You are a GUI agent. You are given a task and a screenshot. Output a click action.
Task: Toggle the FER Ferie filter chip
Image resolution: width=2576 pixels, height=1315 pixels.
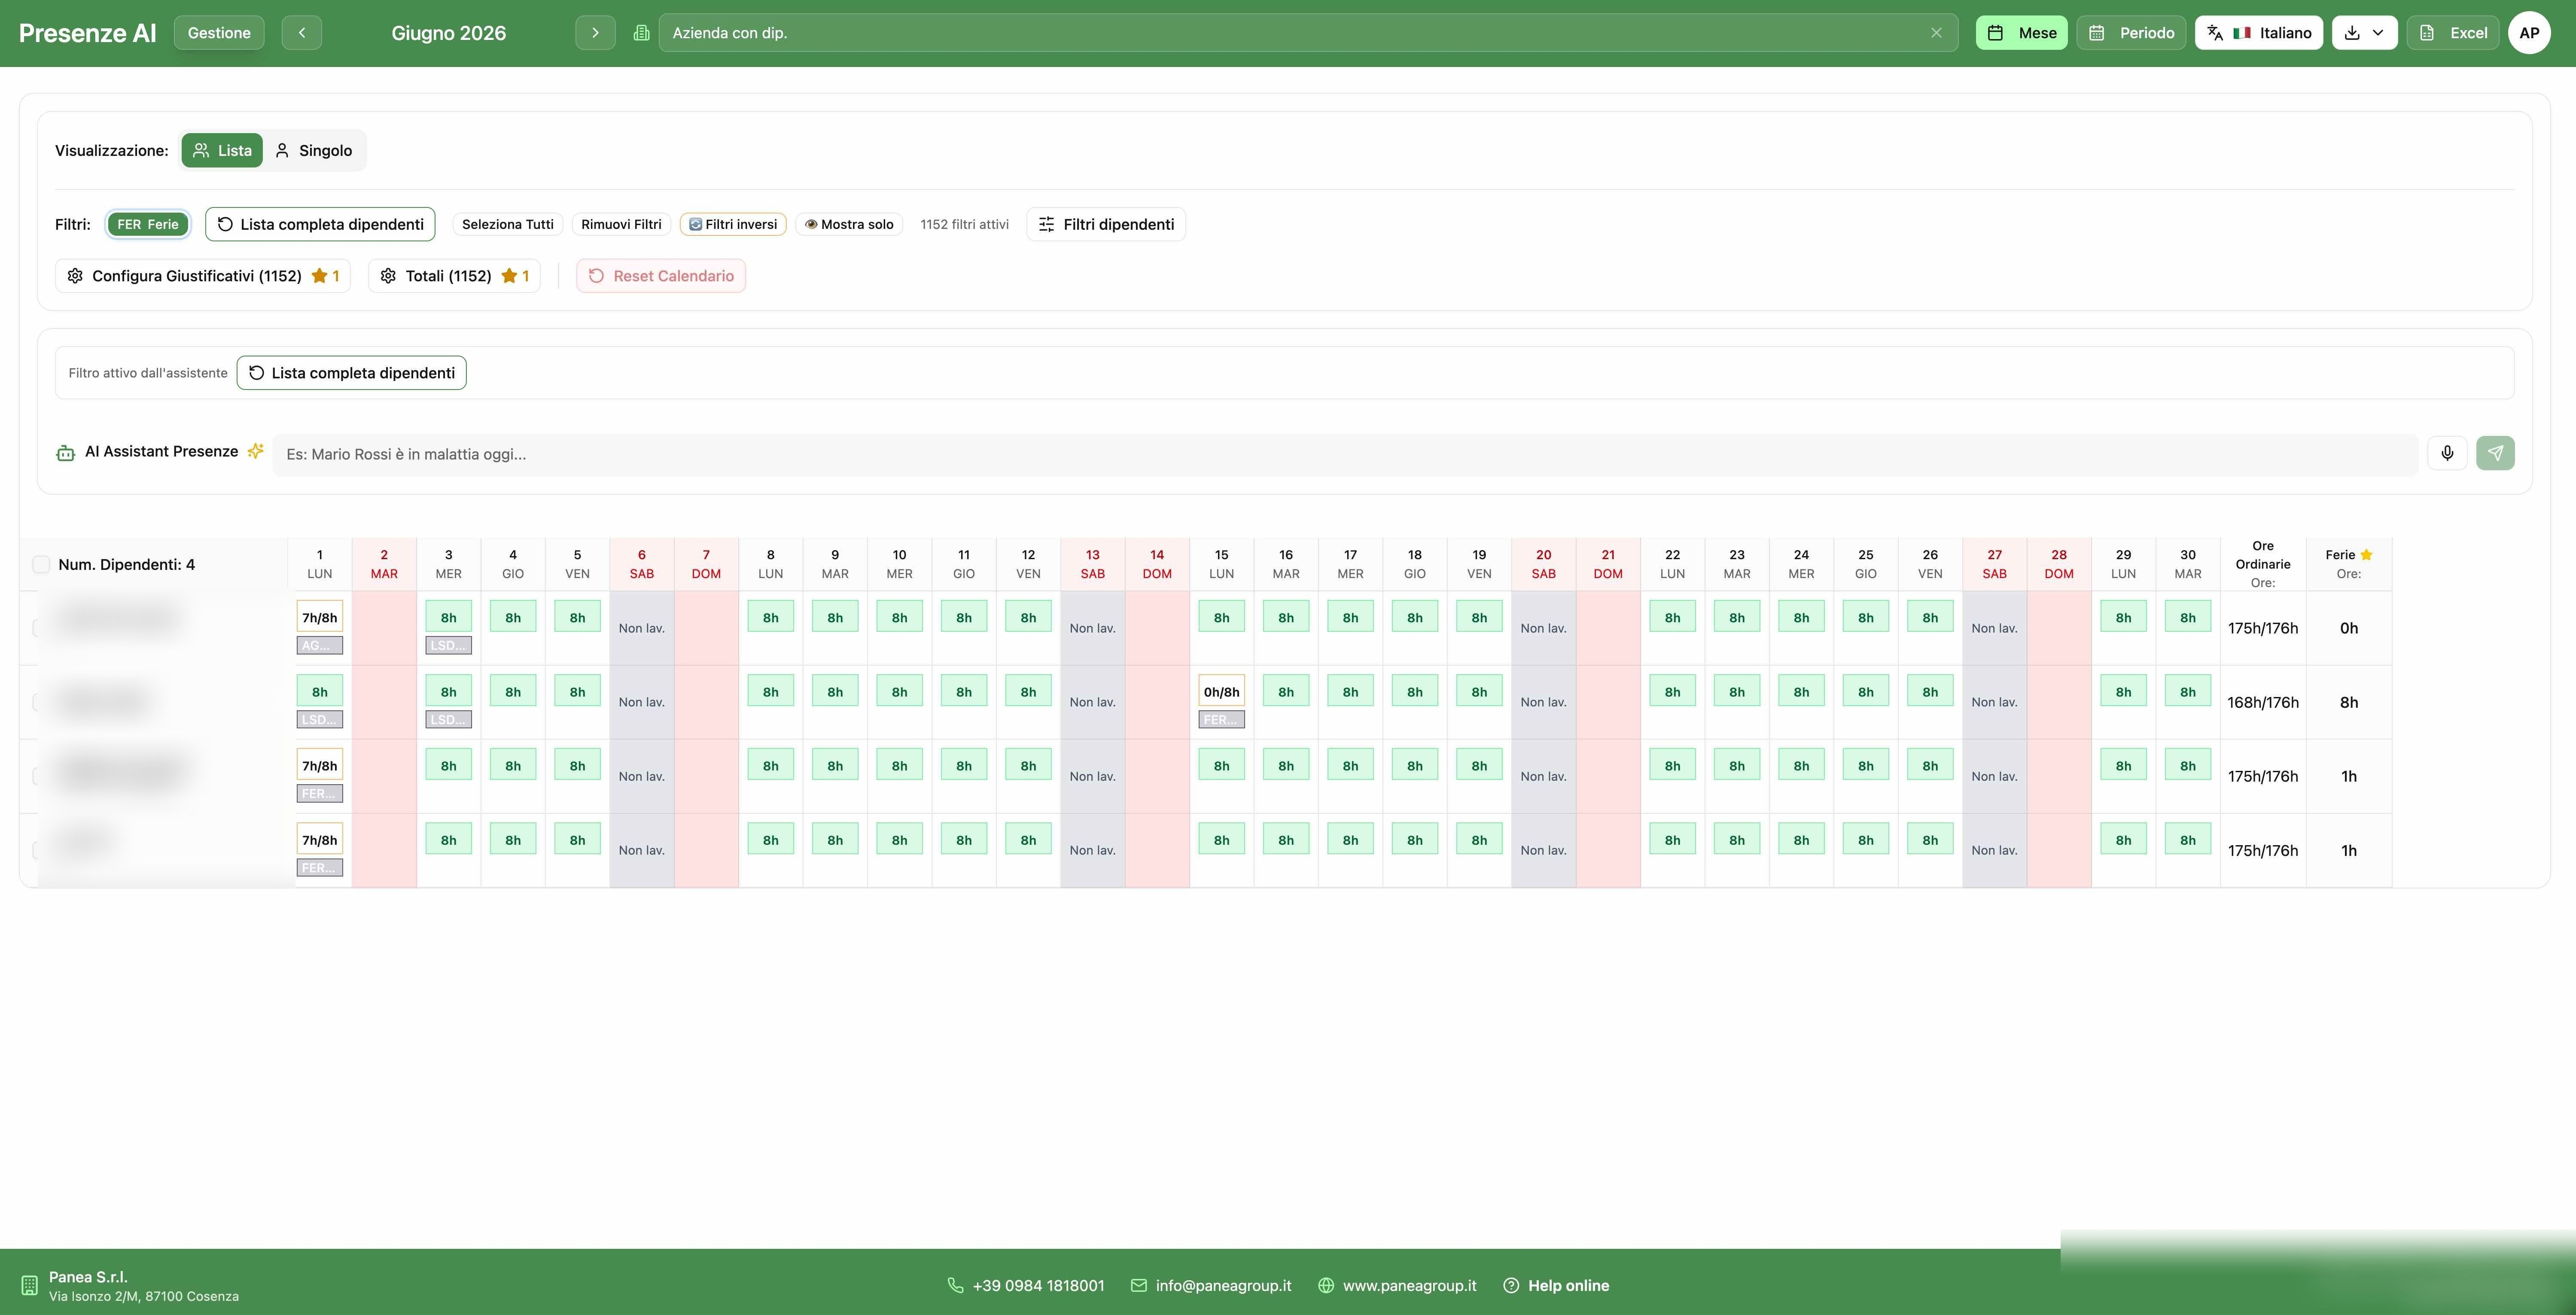pyautogui.click(x=148, y=224)
